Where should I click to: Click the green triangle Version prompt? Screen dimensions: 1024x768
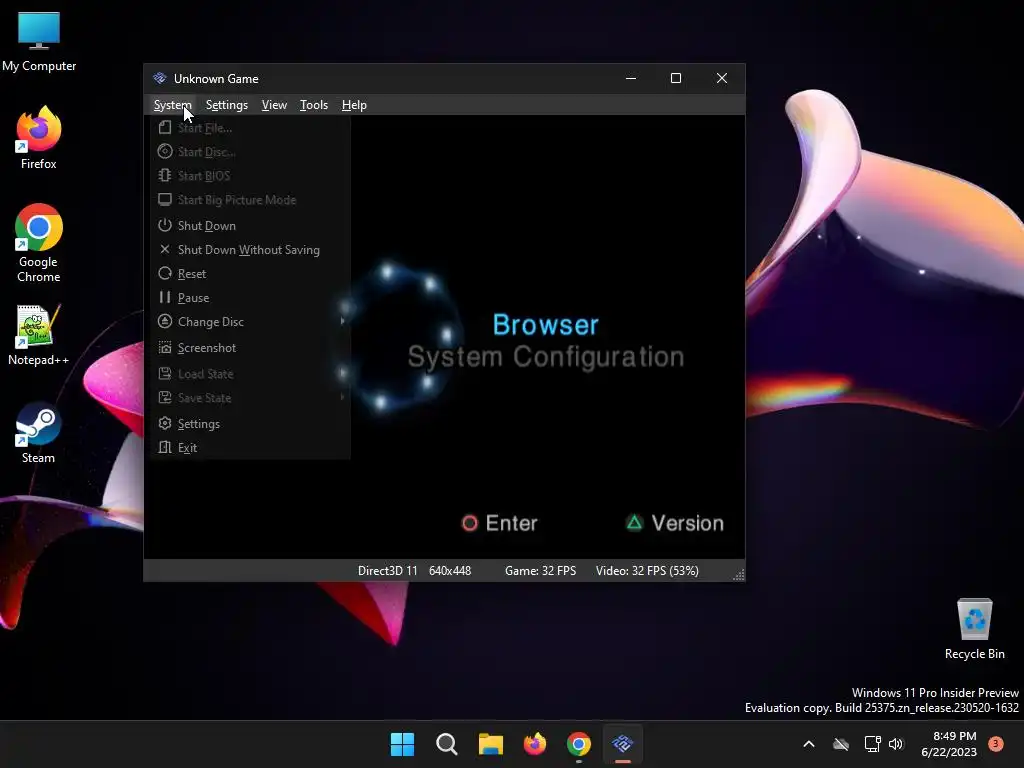(675, 523)
